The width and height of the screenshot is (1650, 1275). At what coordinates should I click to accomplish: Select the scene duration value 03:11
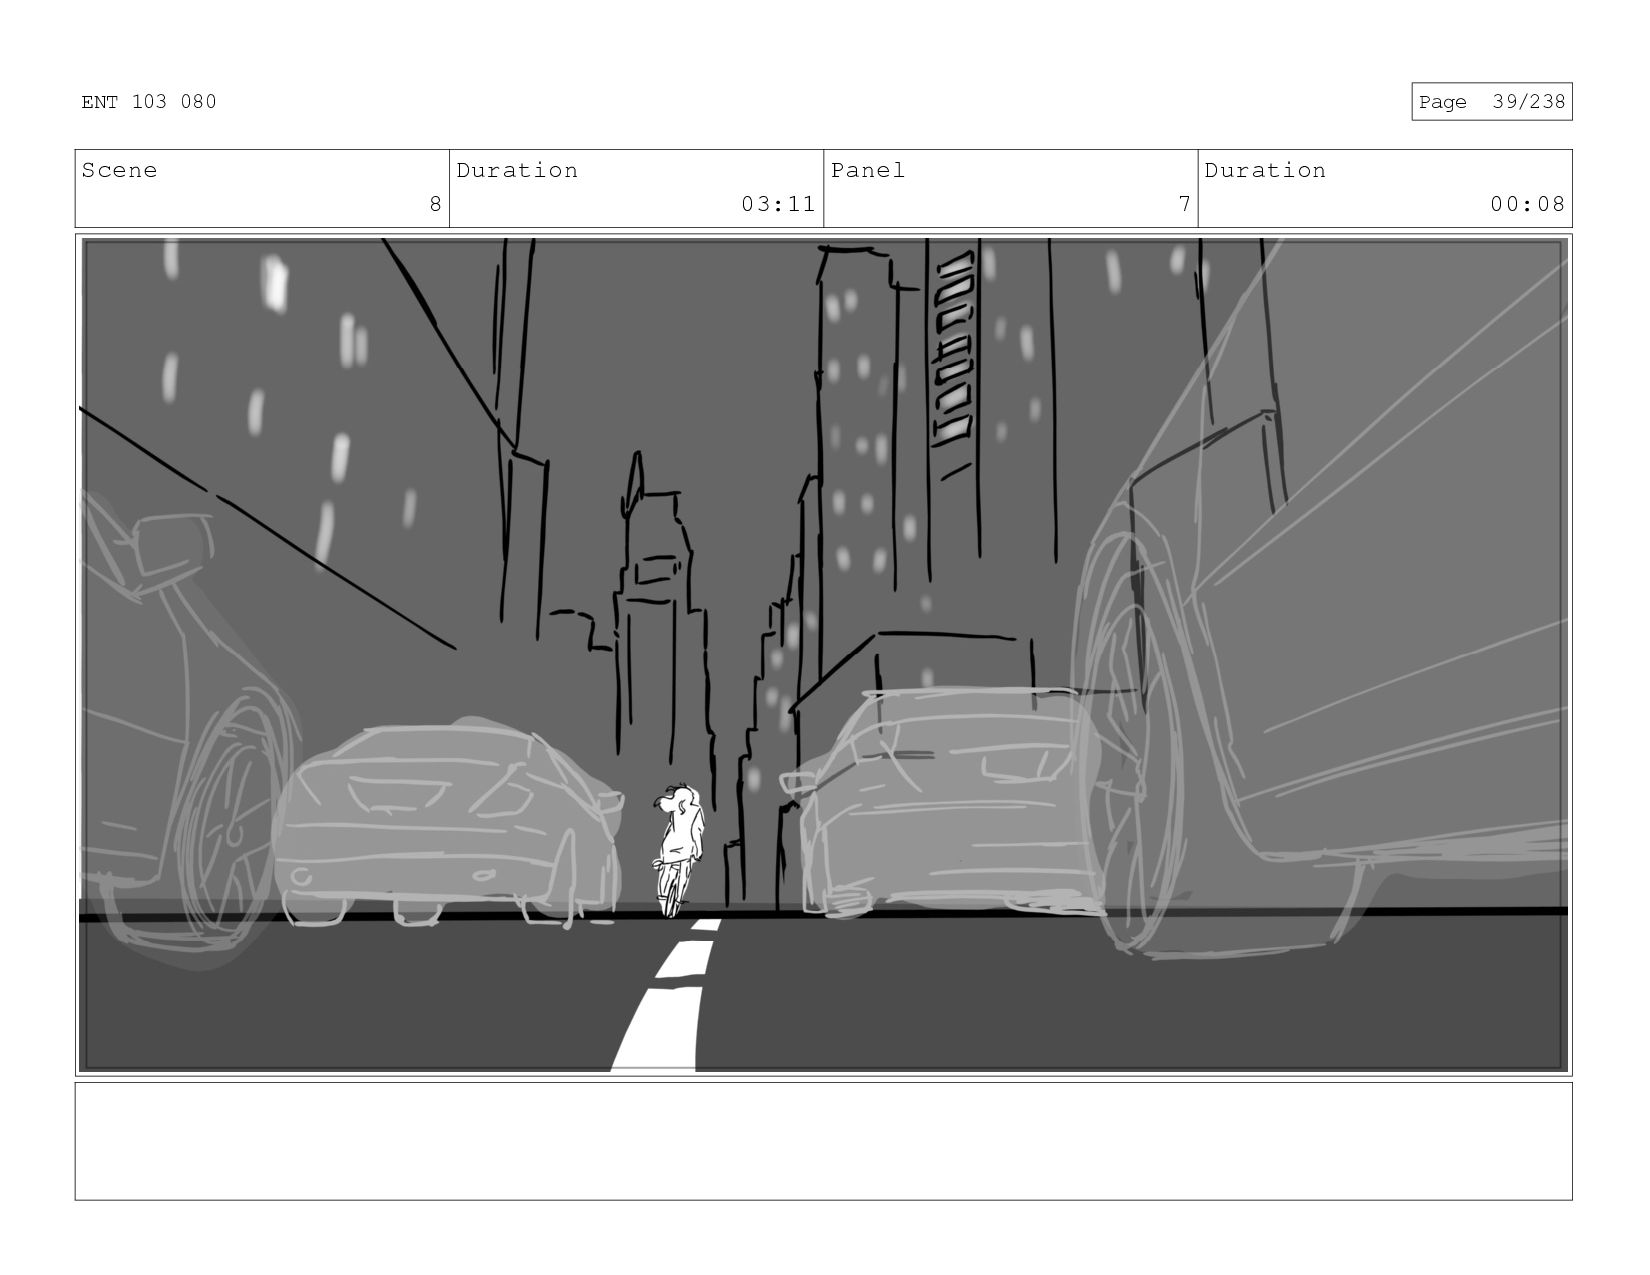coord(778,204)
